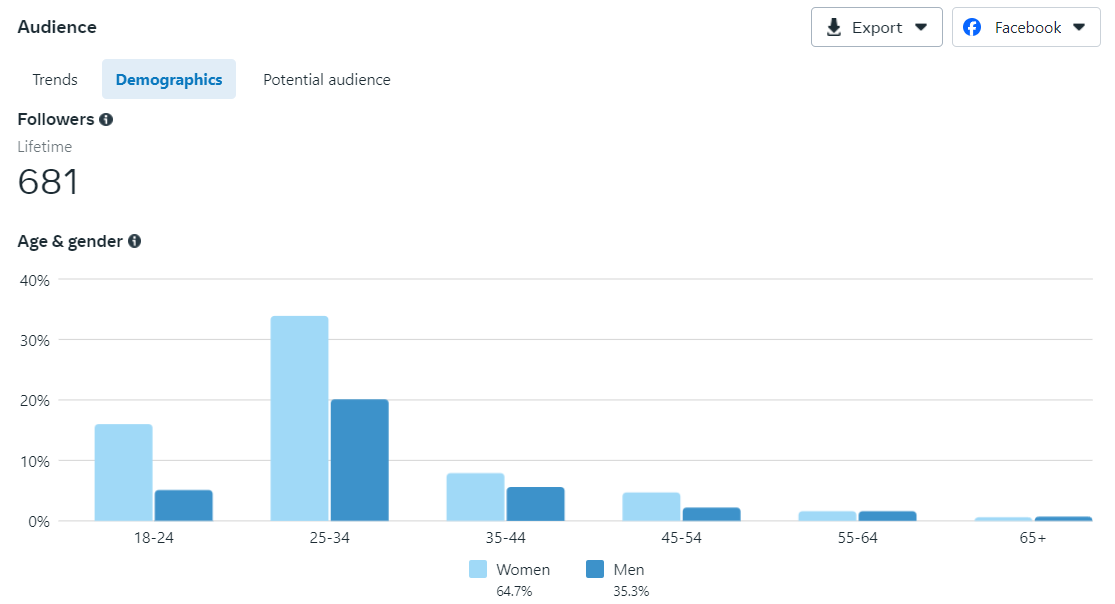Select the Demographics tab
Screen dimensions: 1115x604
point(169,80)
